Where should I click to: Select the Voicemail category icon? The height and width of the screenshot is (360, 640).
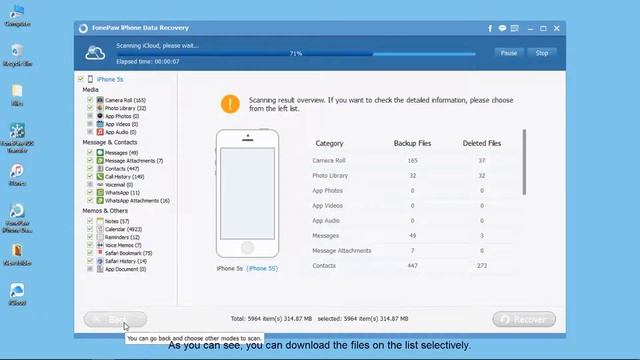[x=100, y=184]
